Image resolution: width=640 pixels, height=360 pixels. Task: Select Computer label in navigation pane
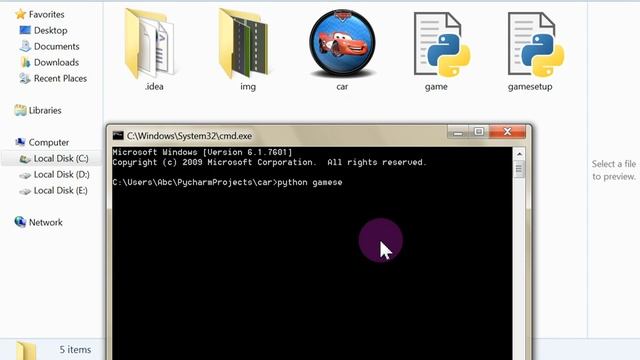(x=49, y=142)
